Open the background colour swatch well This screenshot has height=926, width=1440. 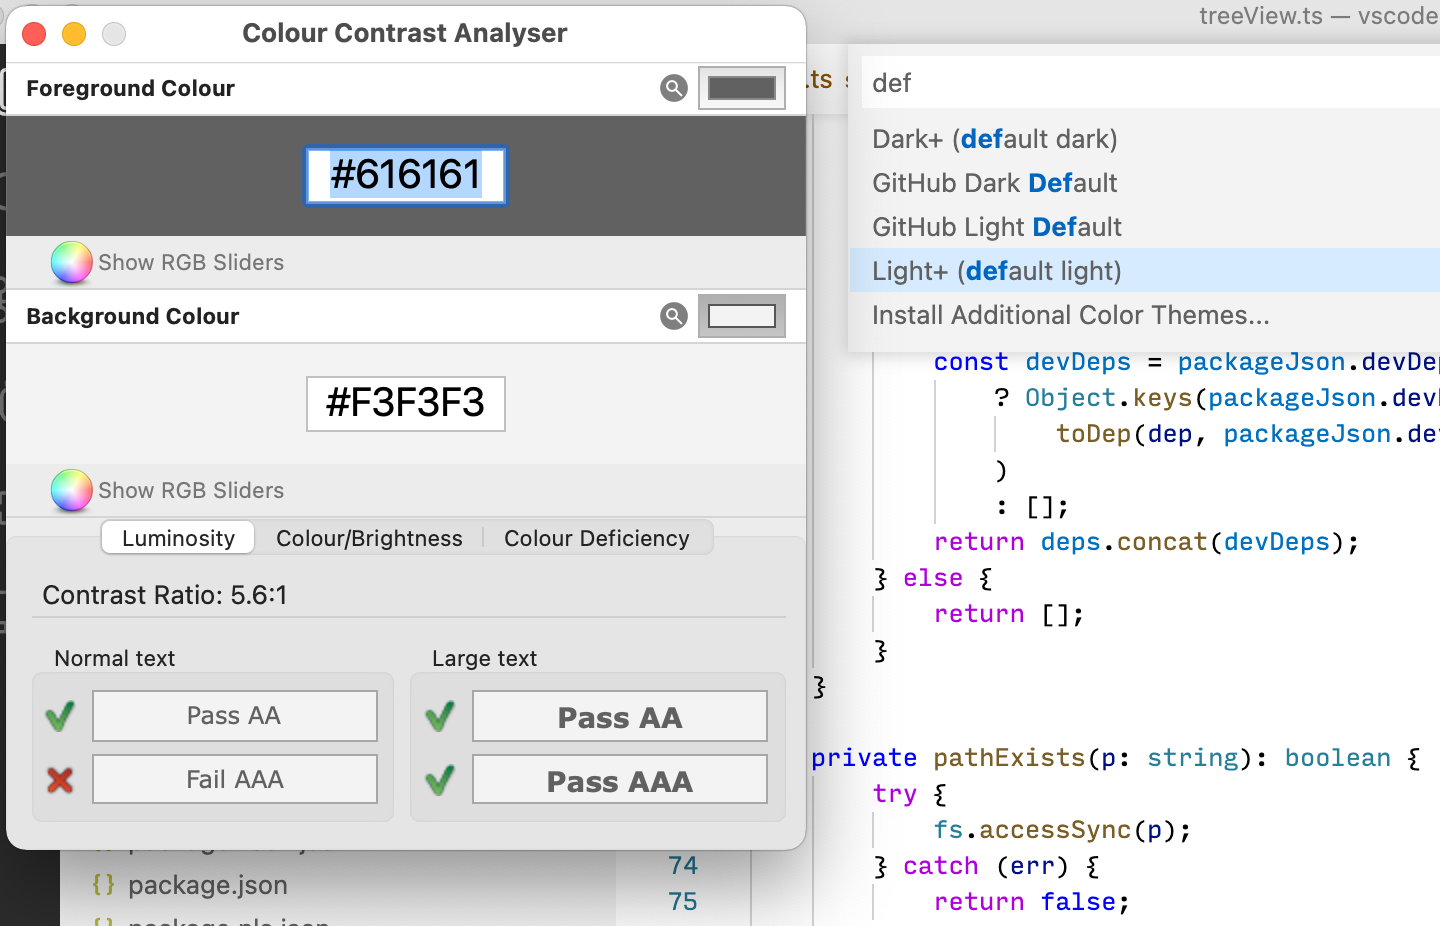(x=742, y=316)
